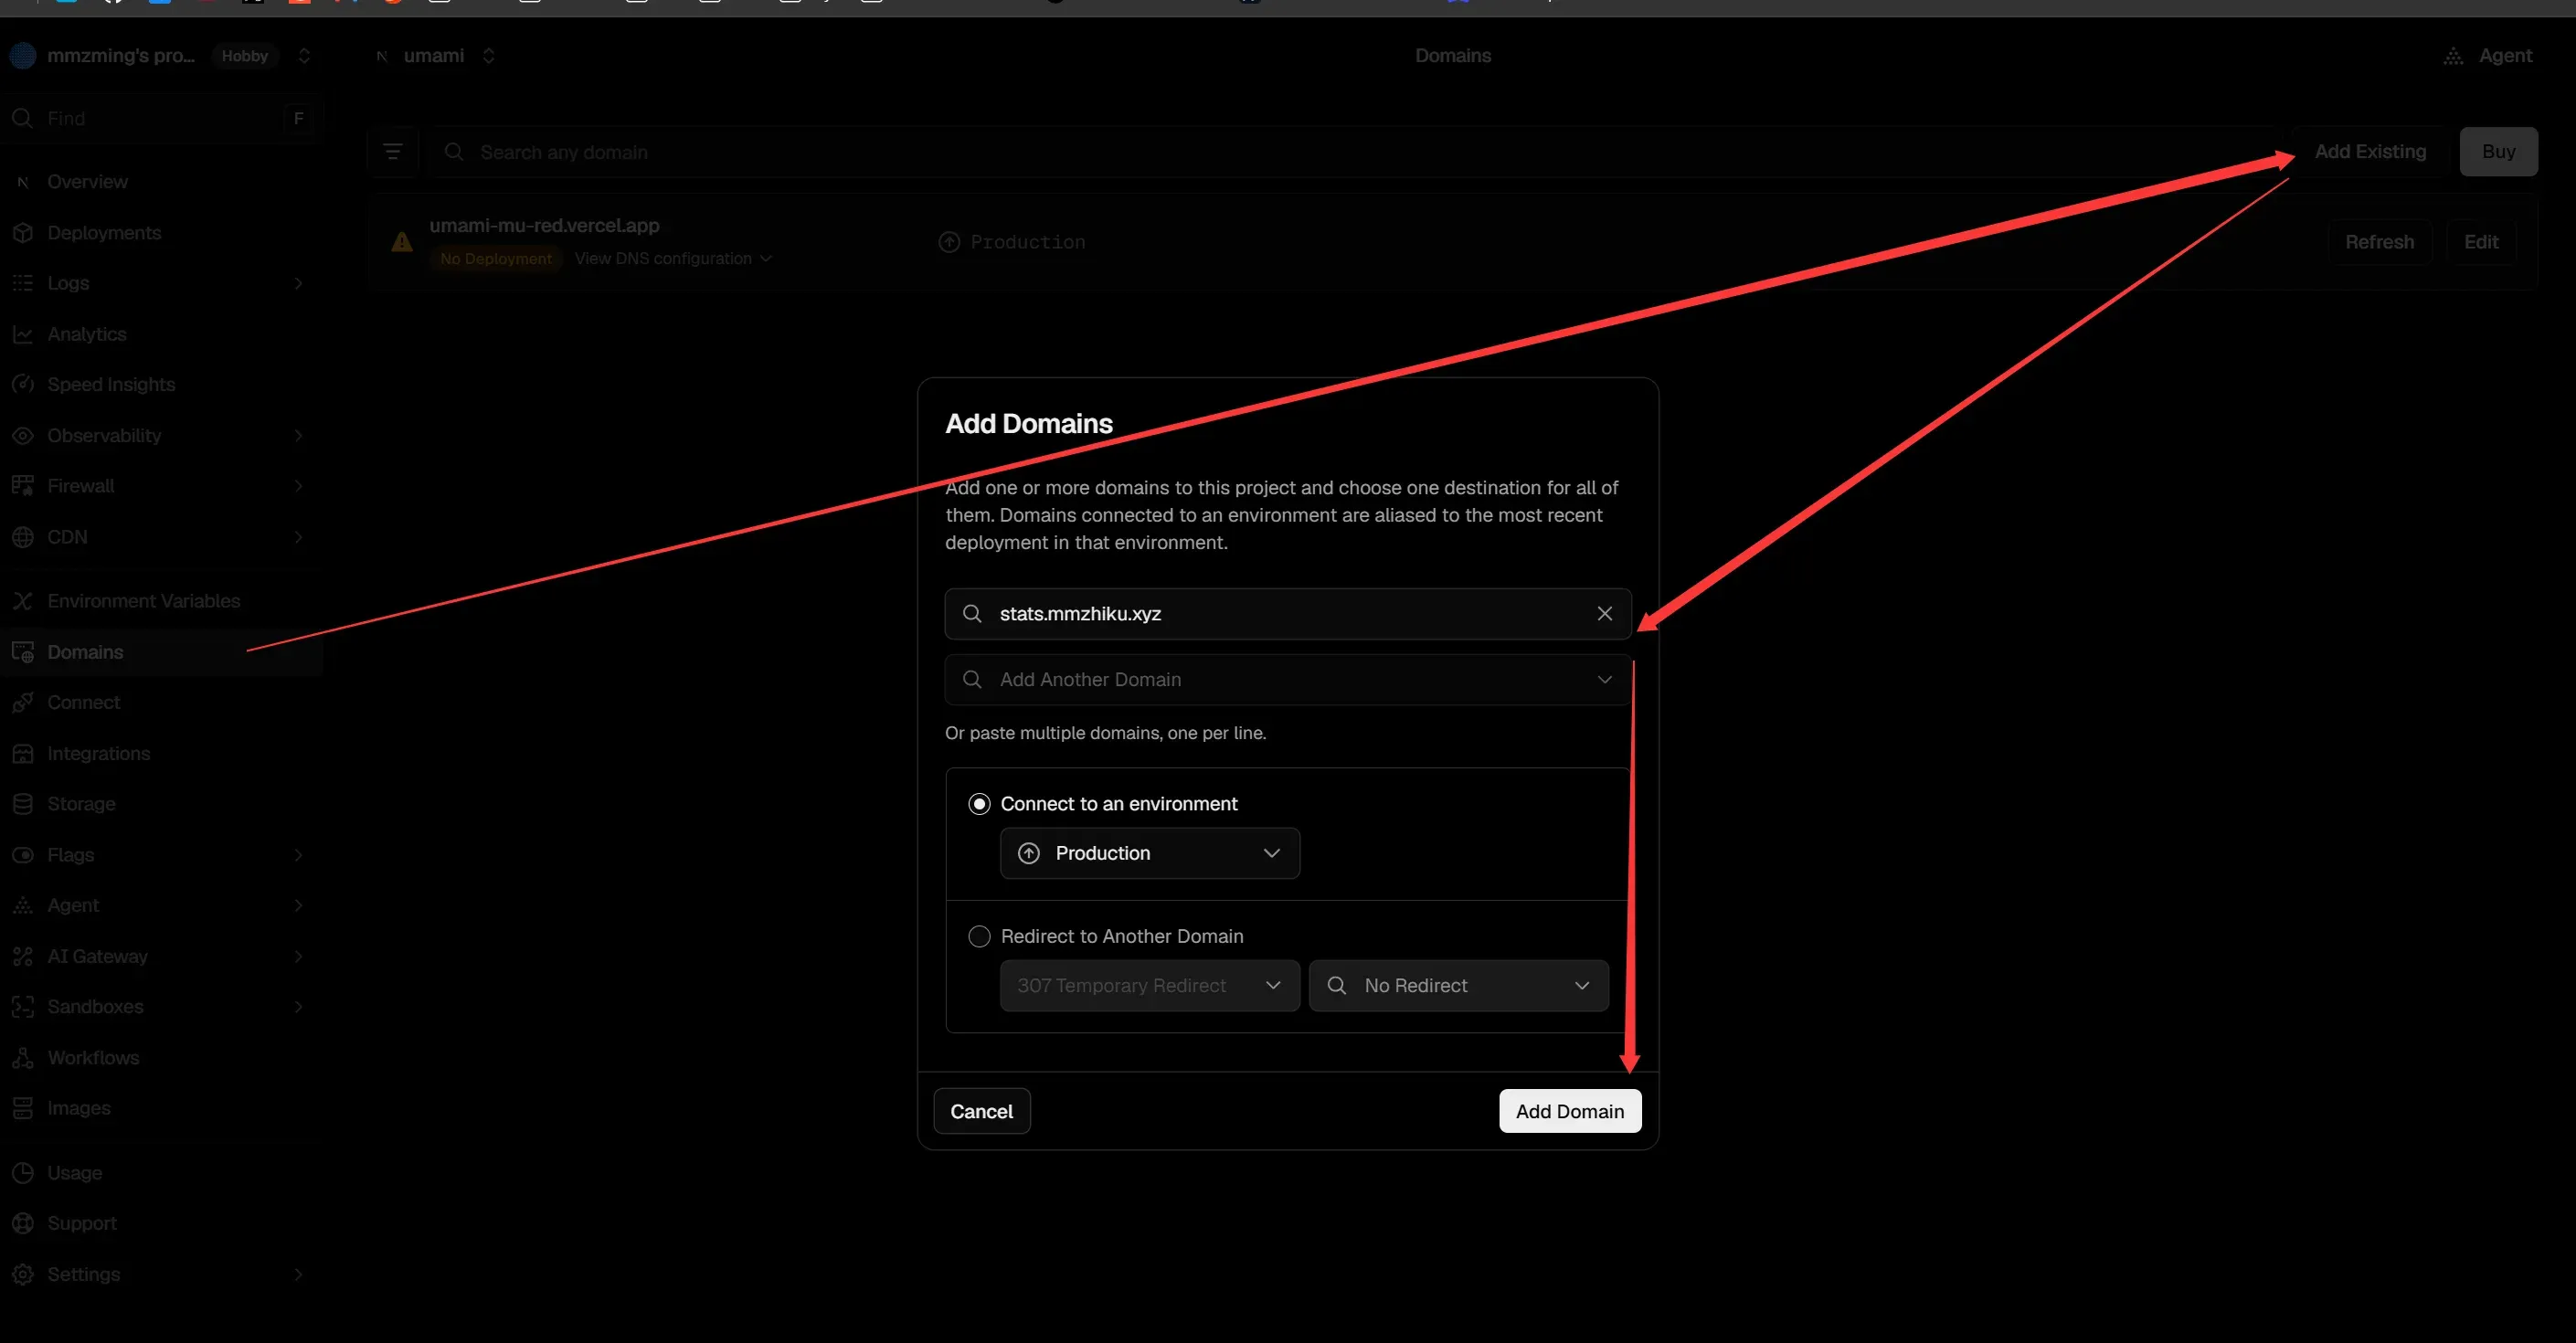Click the Settings gear icon

tap(23, 1274)
